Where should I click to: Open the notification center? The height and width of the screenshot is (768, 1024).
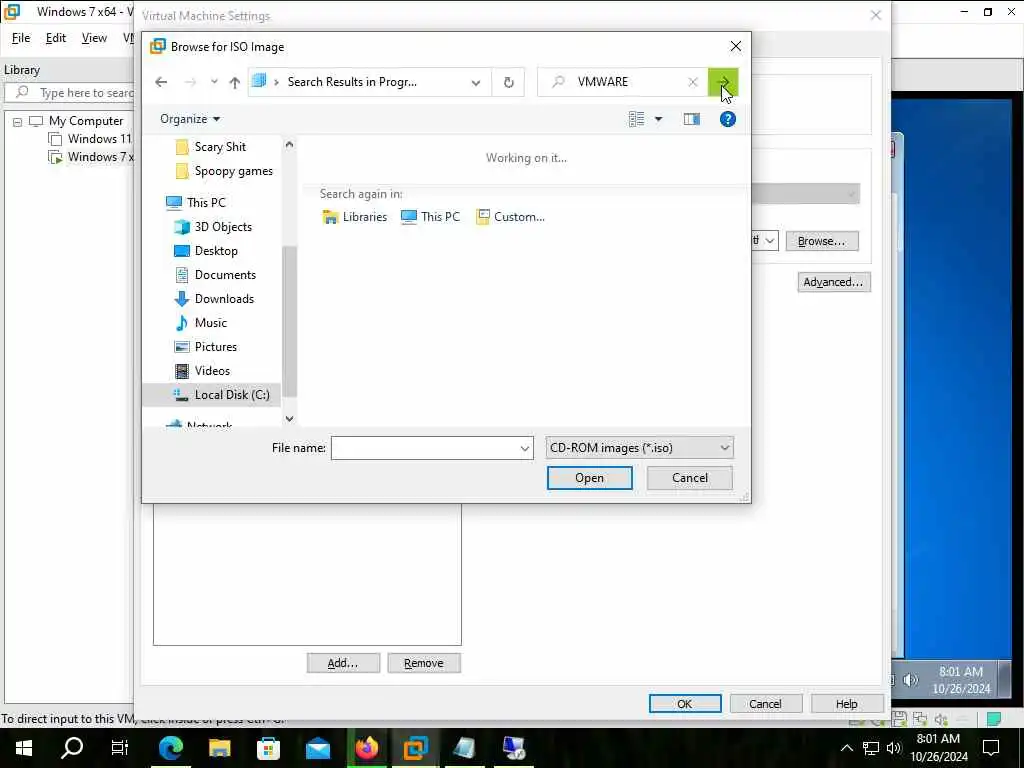coord(991,748)
